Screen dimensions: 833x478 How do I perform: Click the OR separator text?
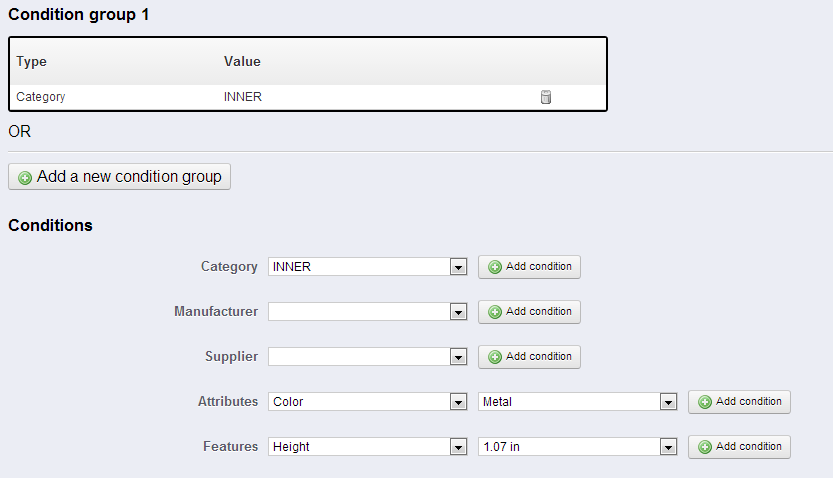pyautogui.click(x=20, y=132)
